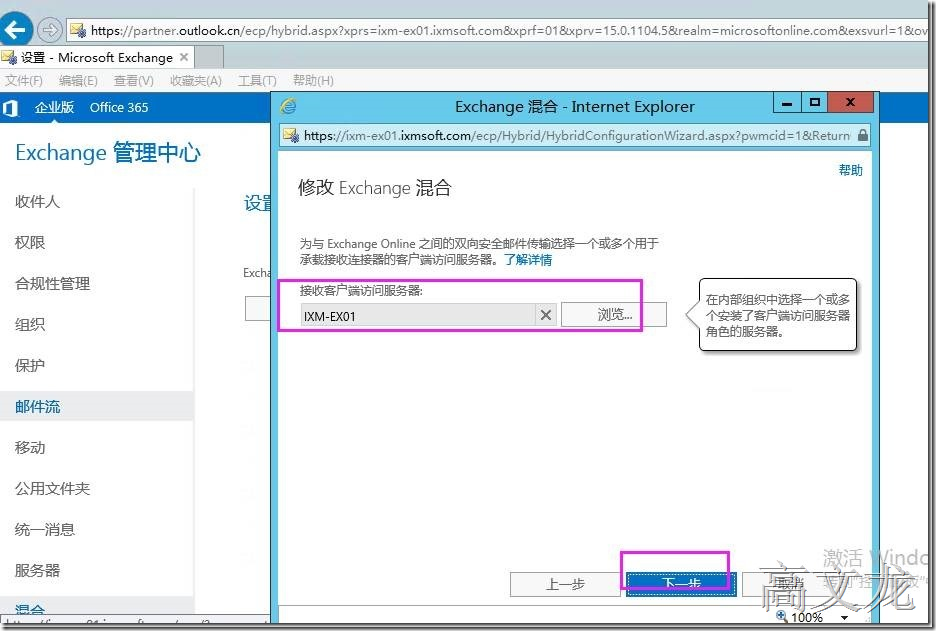
Task: Remove IXM-EX01 with the X icon
Action: (546, 315)
